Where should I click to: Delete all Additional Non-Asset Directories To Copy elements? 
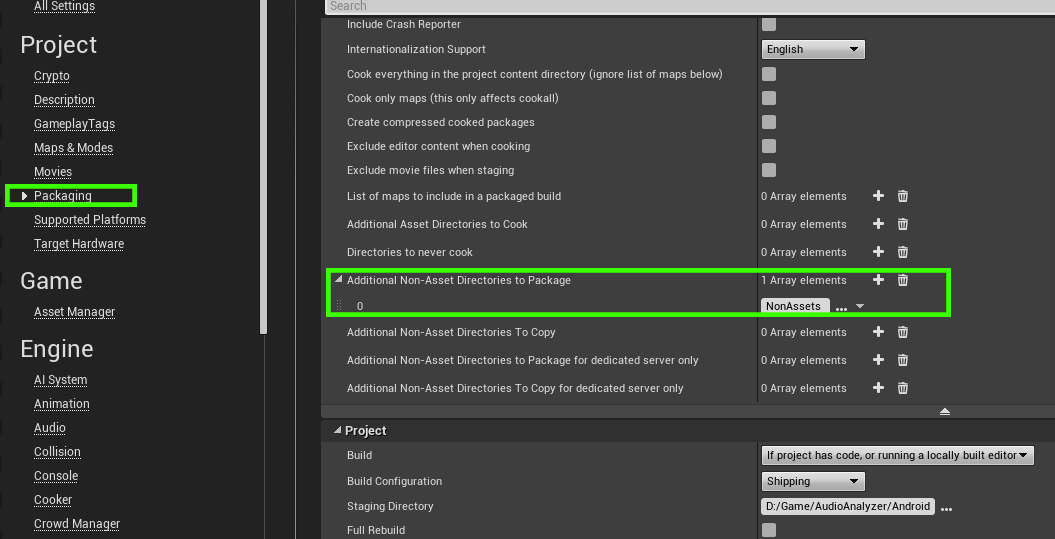(902, 332)
